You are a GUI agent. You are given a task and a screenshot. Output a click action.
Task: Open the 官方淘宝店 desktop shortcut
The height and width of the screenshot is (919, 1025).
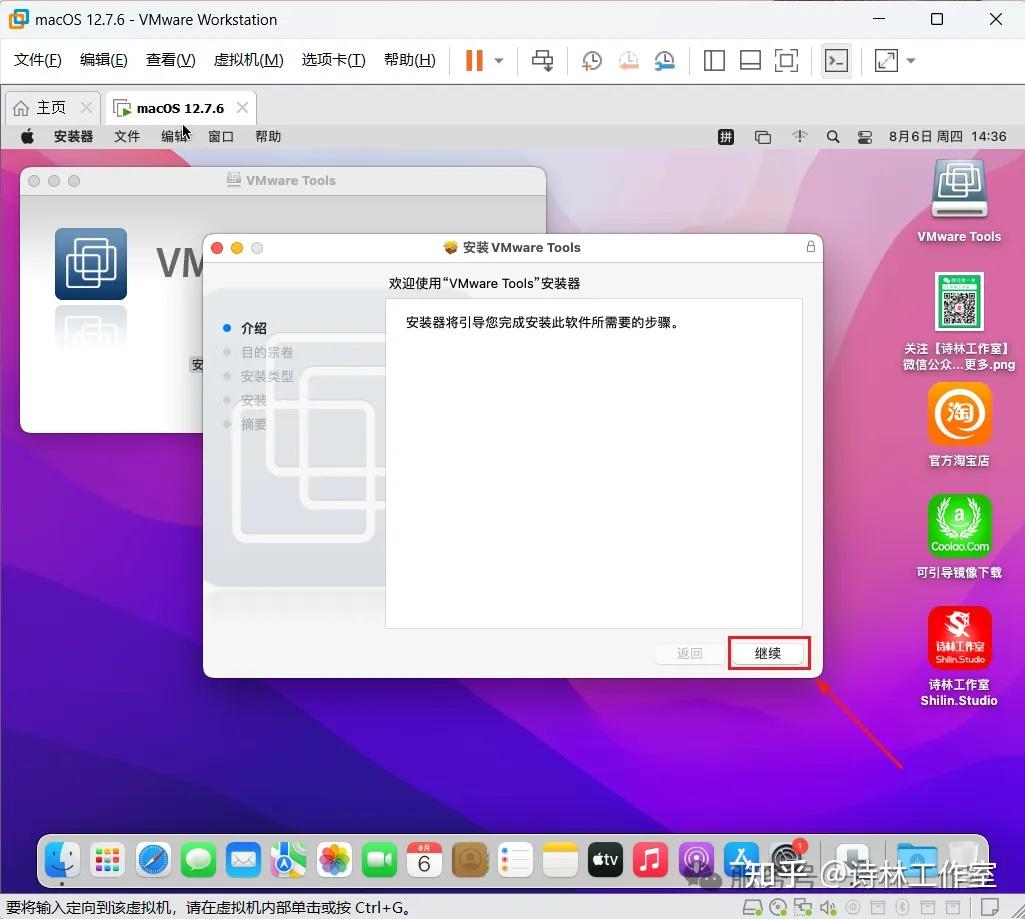click(959, 425)
